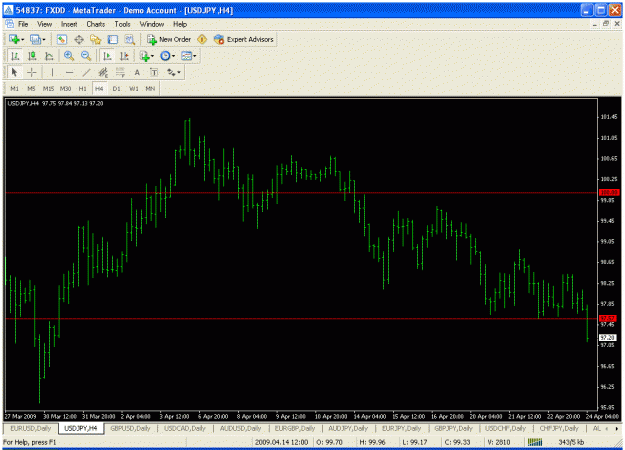Switch to MN timeframe
625x450 pixels.
click(150, 88)
